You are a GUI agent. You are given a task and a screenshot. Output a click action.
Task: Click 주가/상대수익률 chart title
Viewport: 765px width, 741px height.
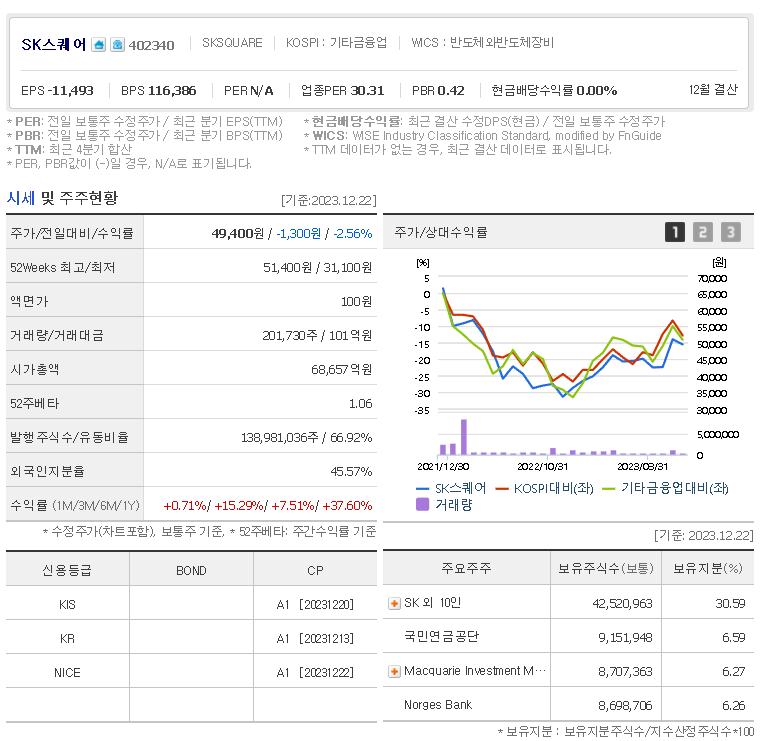pos(441,232)
